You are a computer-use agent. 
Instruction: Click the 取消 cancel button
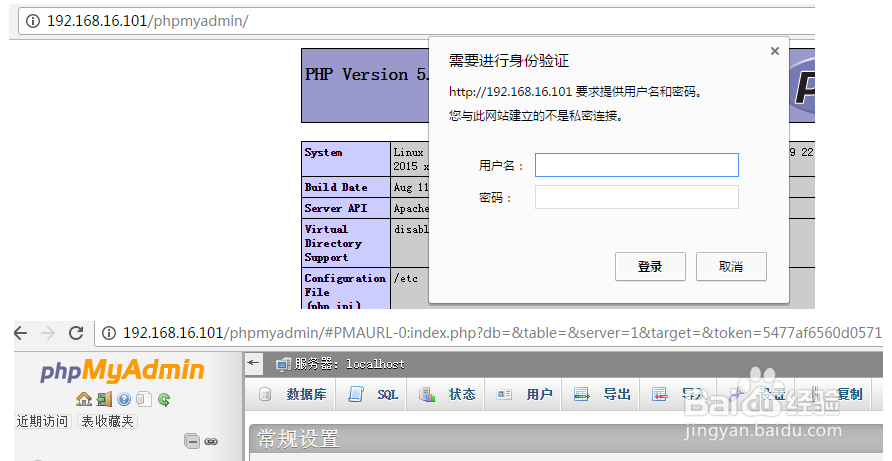pyautogui.click(x=731, y=266)
